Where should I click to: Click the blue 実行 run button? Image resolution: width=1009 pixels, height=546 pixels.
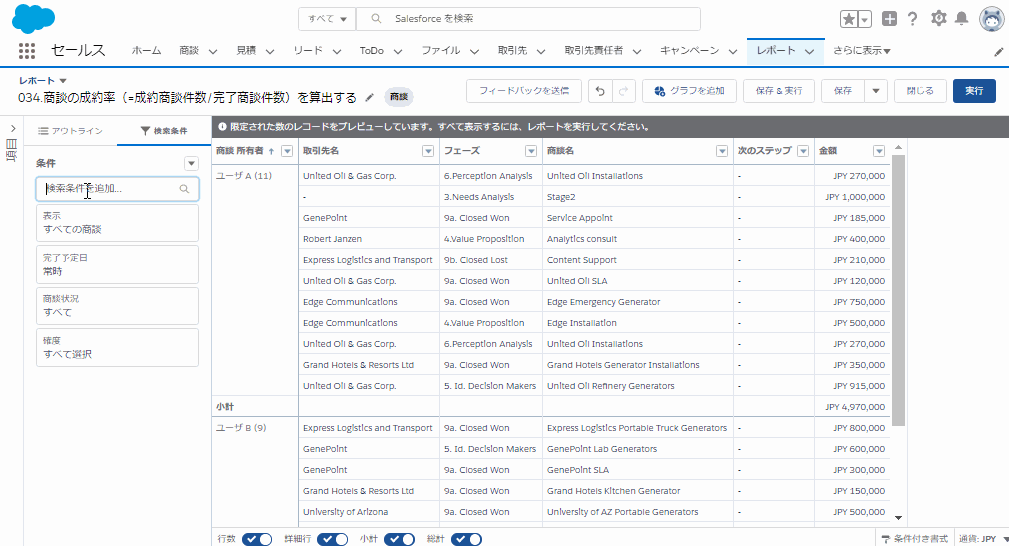974,91
